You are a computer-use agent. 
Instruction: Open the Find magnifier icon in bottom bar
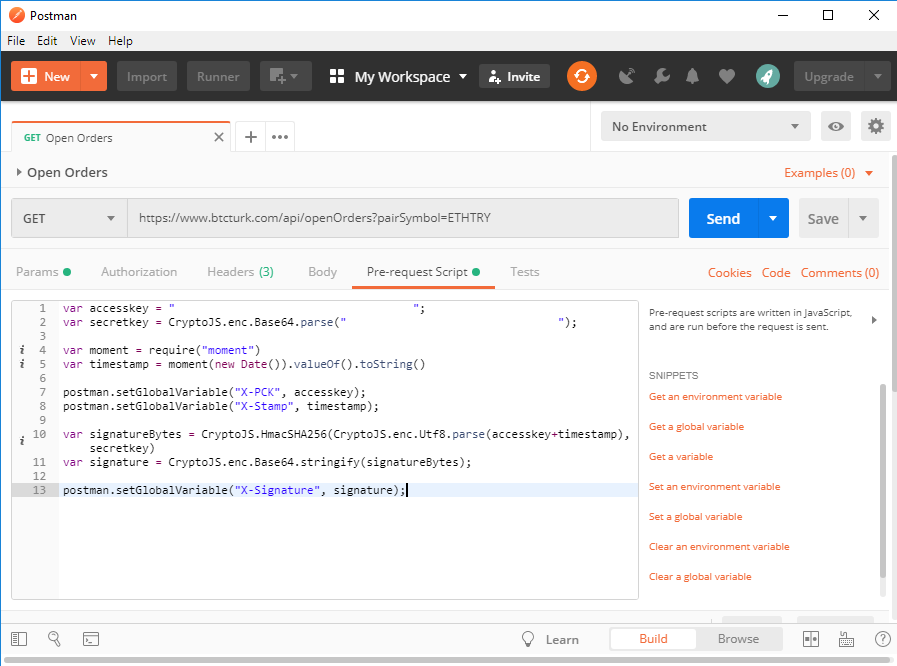pos(54,639)
